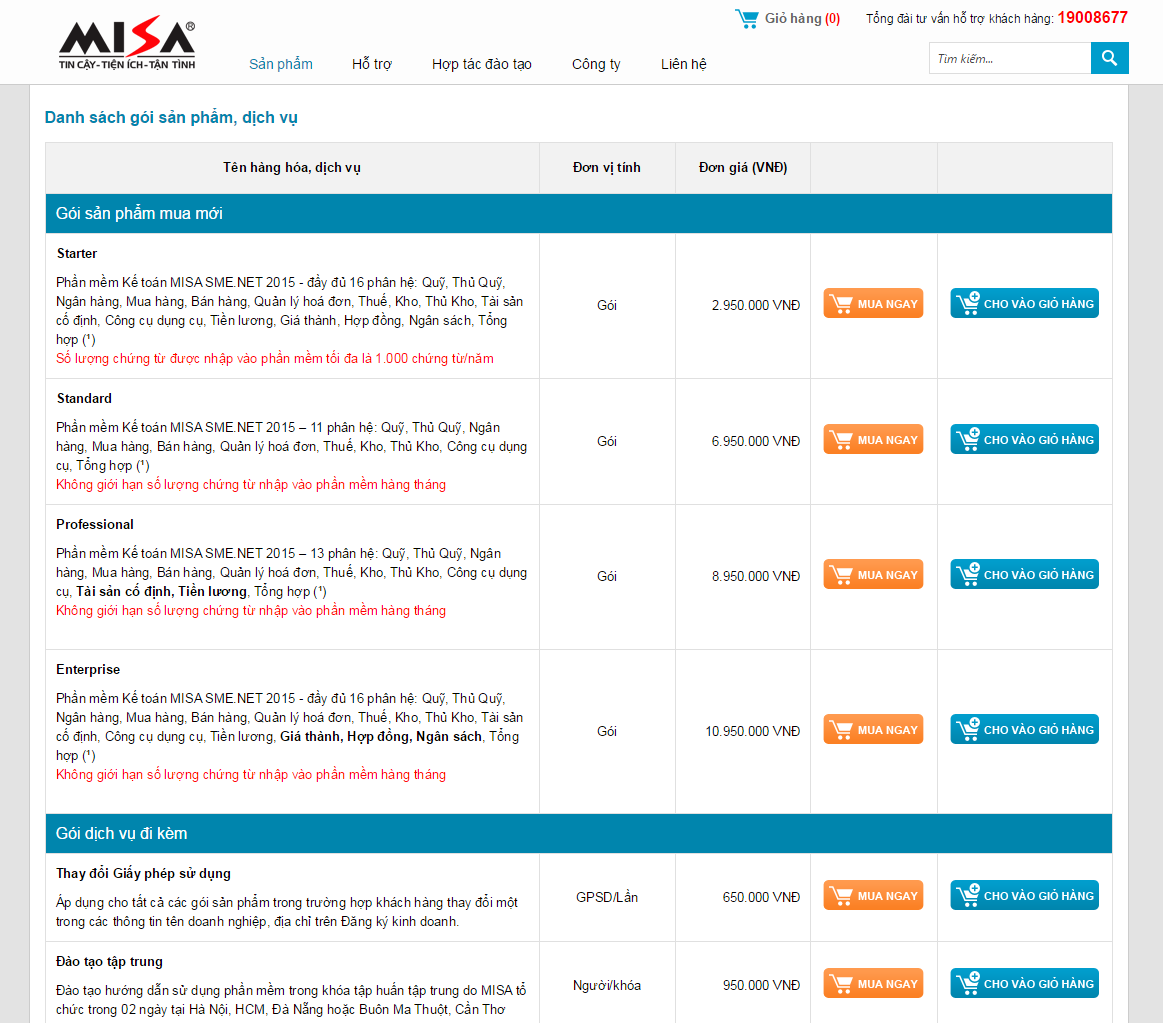Open the Công ty menu
The width and height of the screenshot is (1163, 1023).
pos(596,64)
